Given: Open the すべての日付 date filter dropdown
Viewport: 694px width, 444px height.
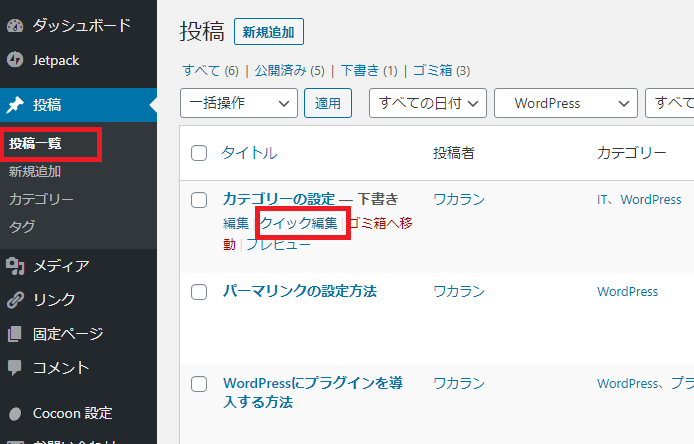Looking at the screenshot, I should (x=428, y=103).
